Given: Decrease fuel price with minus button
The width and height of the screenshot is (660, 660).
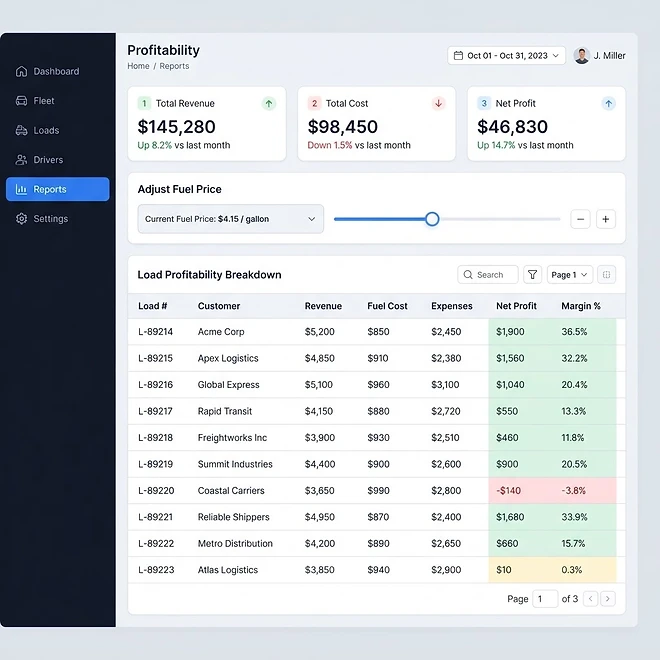Looking at the screenshot, I should pyautogui.click(x=580, y=219).
